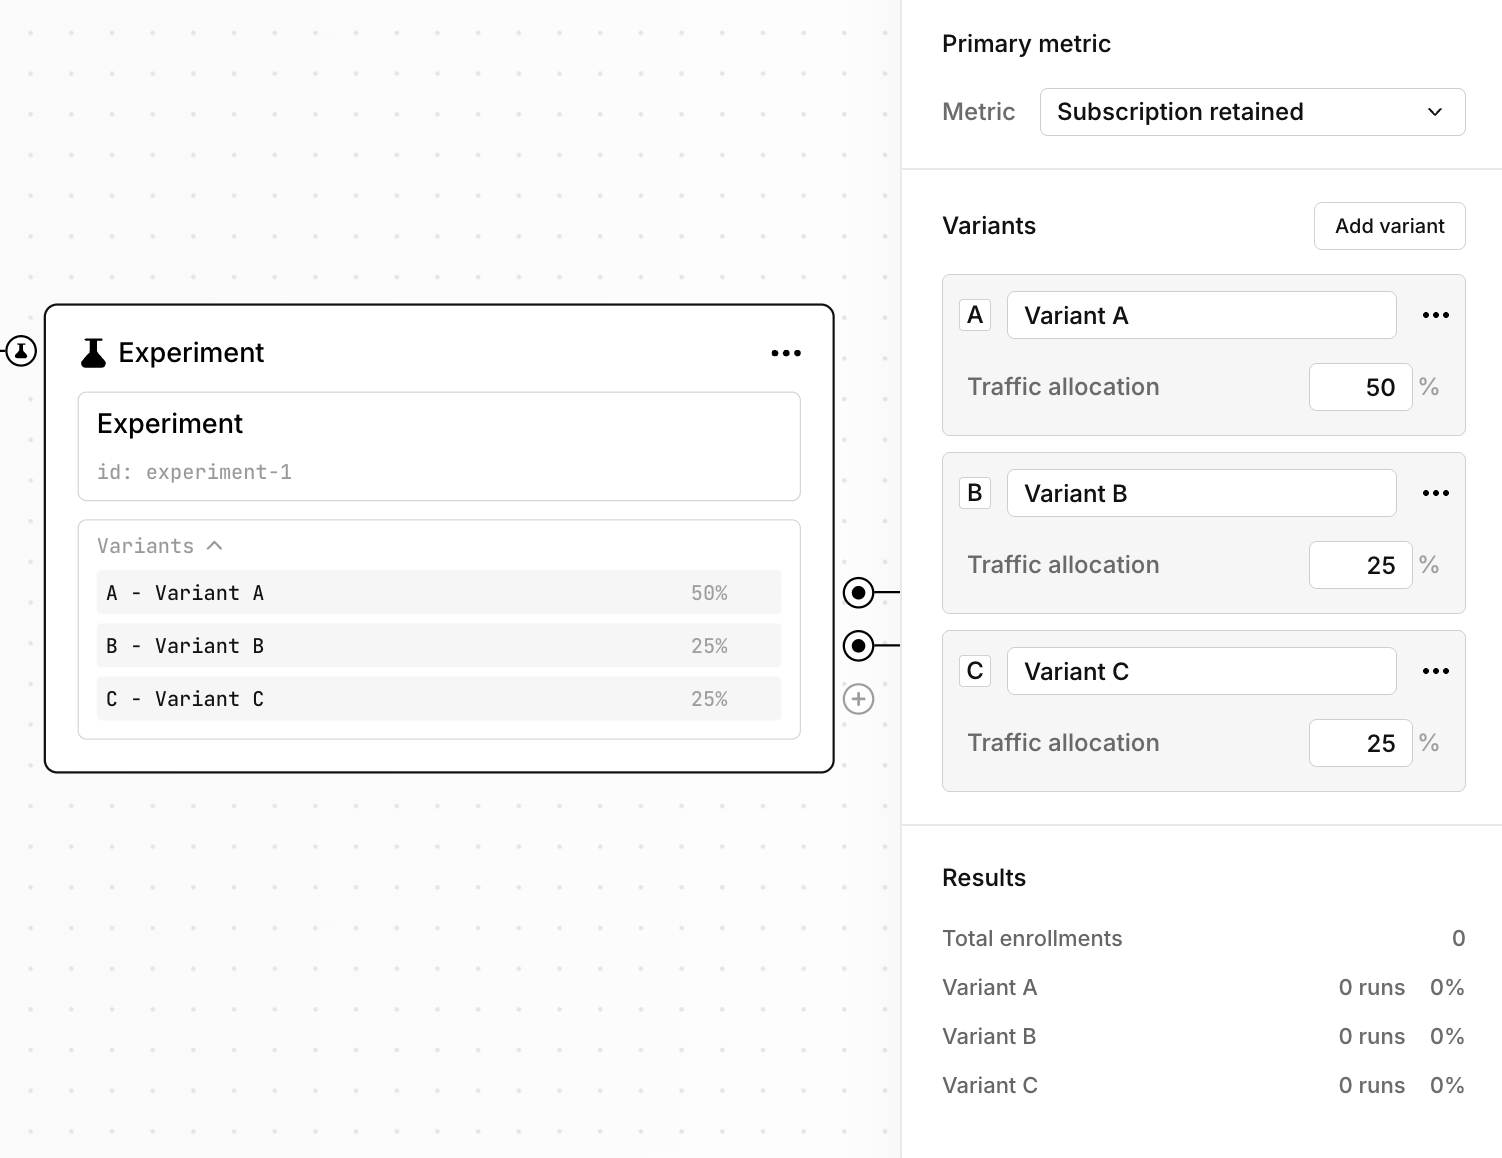
Task: Open the Experiment node three-dot menu
Action: click(x=786, y=353)
